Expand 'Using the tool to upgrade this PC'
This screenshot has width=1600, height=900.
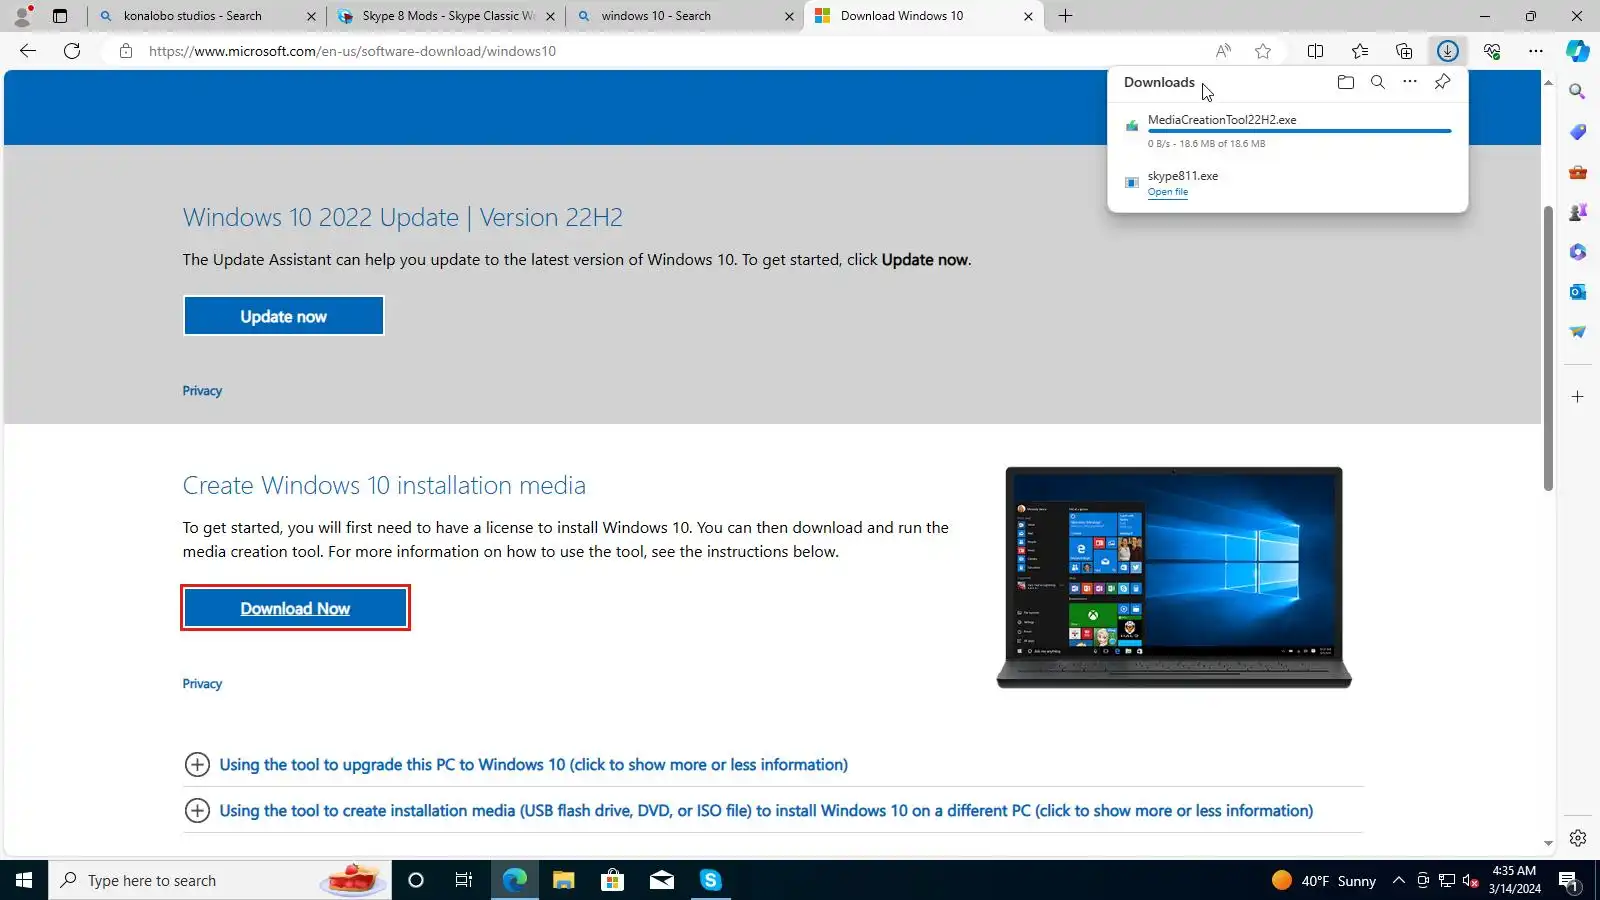[x=533, y=765]
